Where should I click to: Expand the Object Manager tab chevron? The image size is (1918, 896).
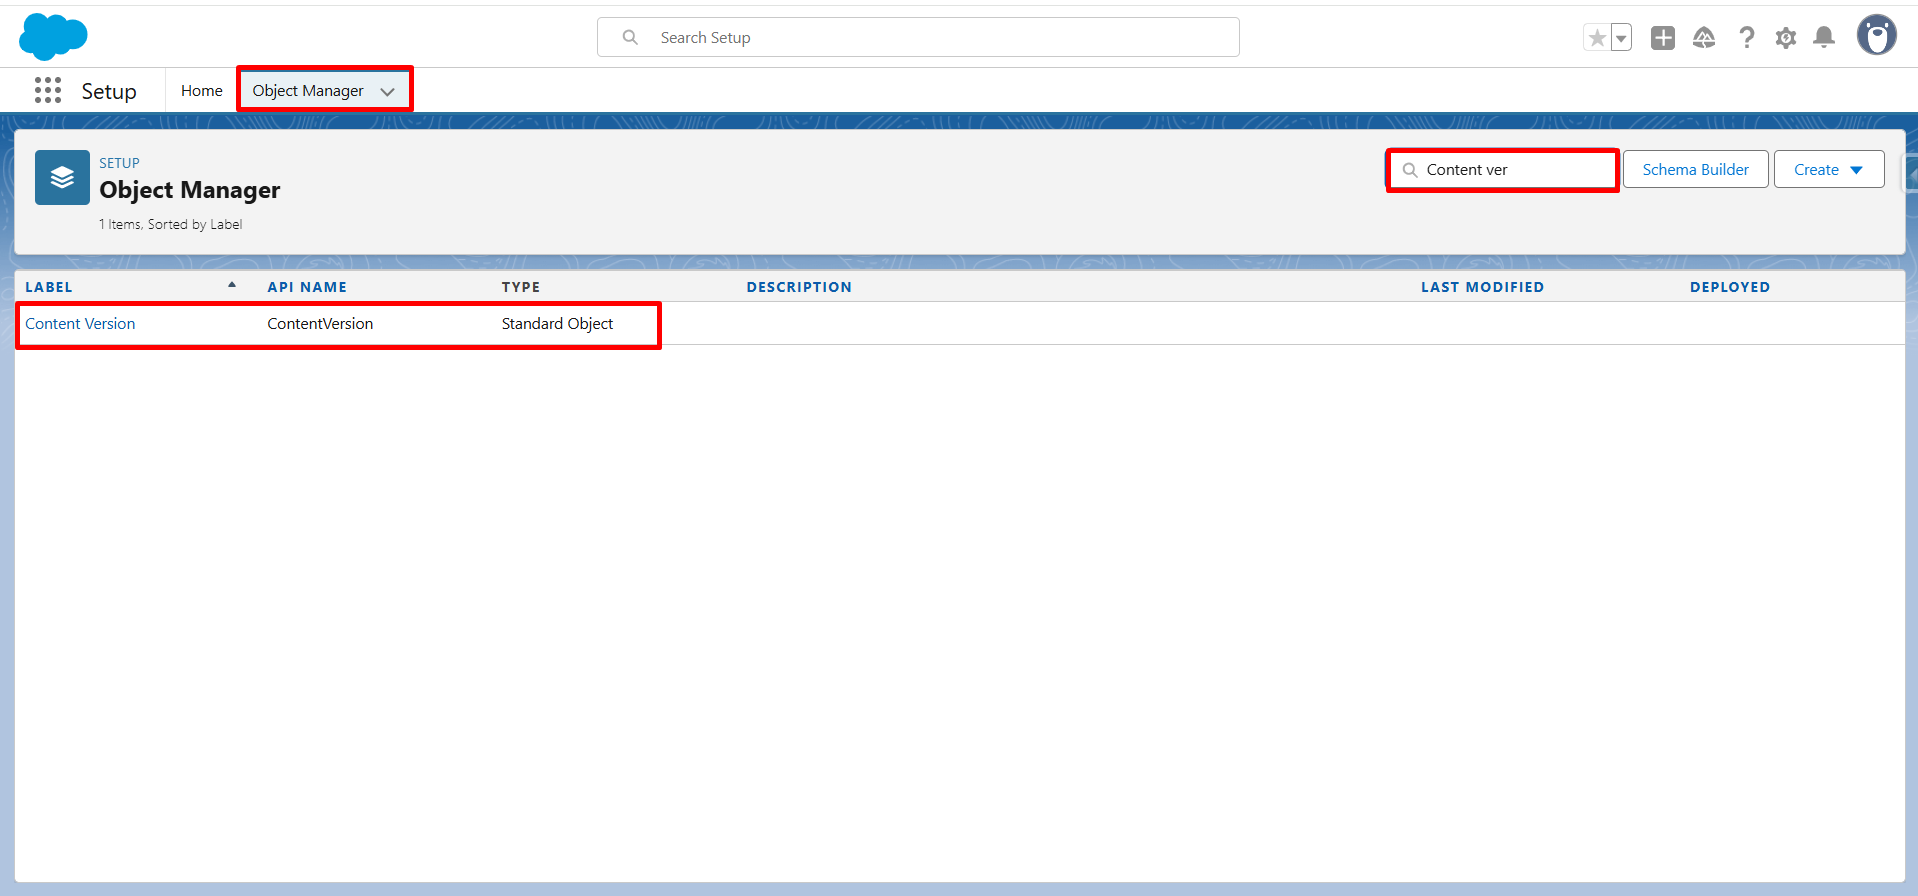[x=387, y=92]
